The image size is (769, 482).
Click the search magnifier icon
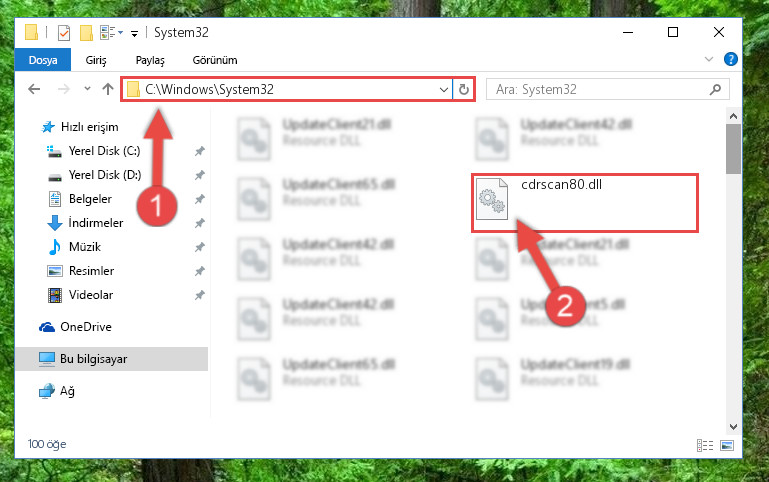coord(715,89)
